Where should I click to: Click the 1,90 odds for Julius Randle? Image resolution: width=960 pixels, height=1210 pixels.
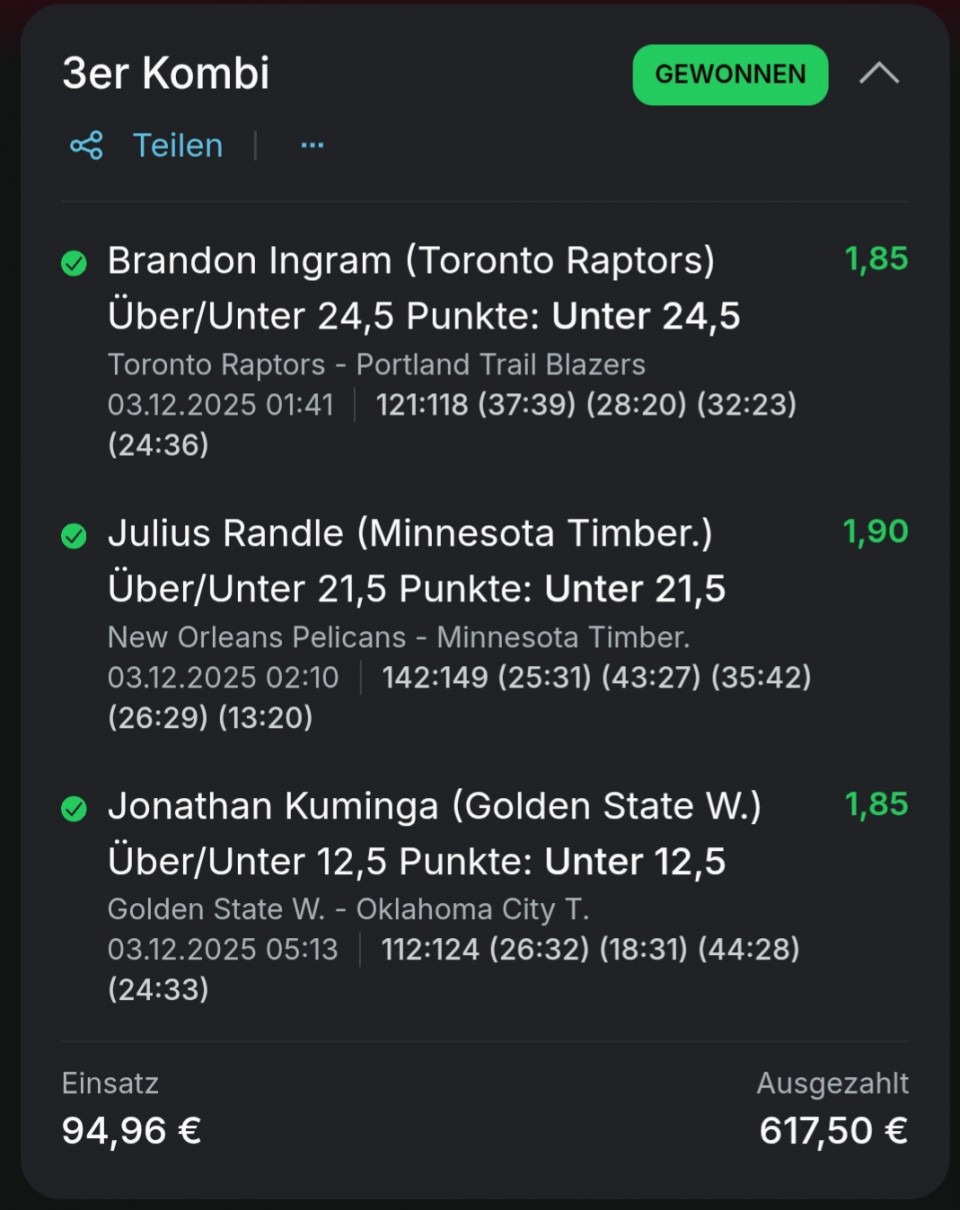pos(876,532)
